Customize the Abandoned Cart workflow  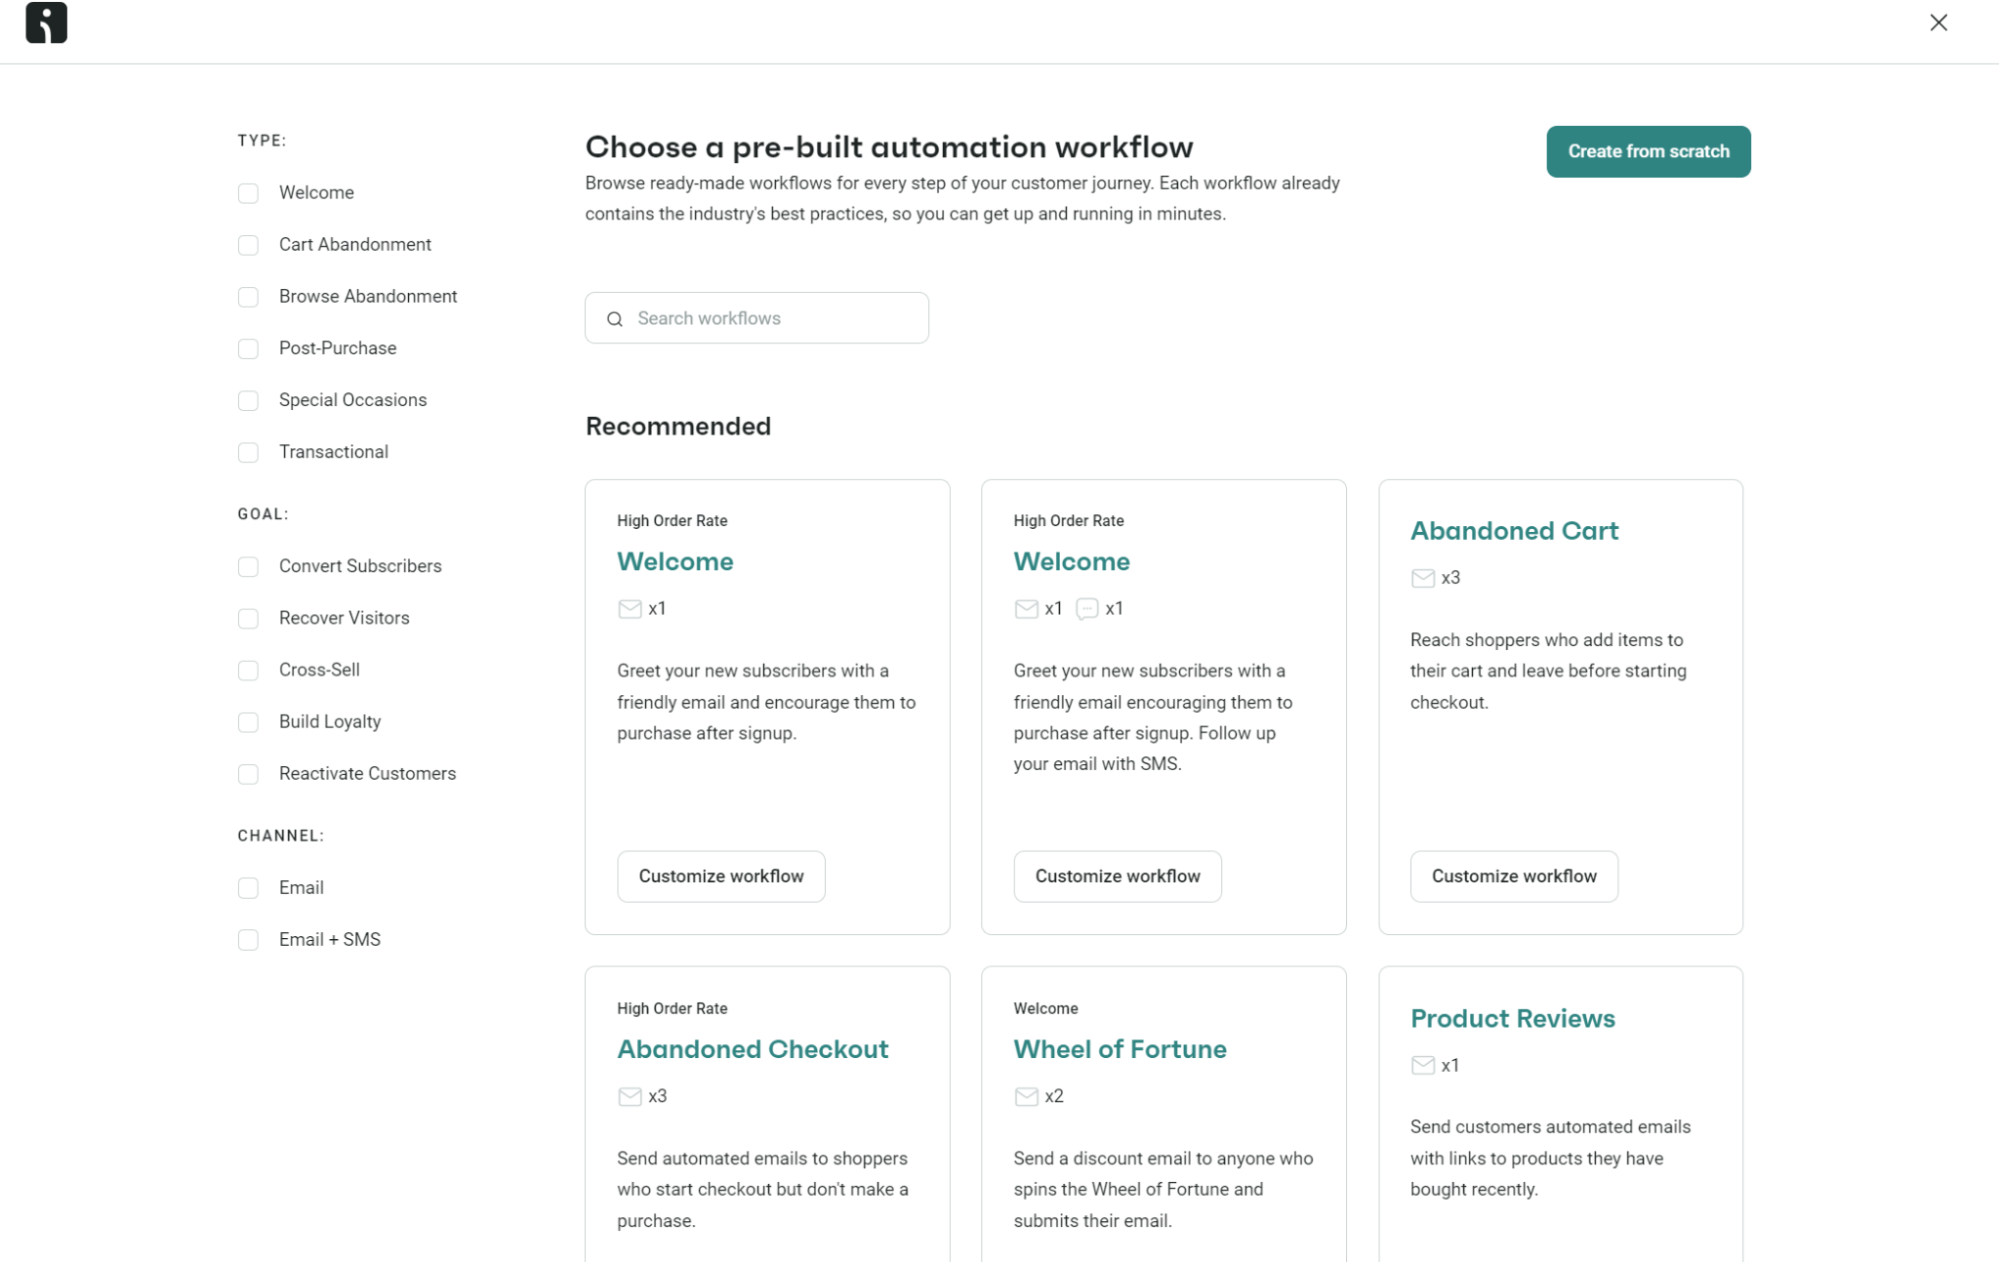tap(1513, 876)
